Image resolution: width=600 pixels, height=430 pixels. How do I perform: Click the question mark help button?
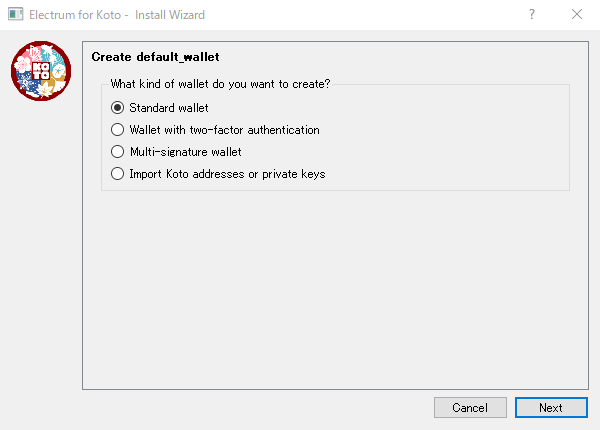click(532, 15)
